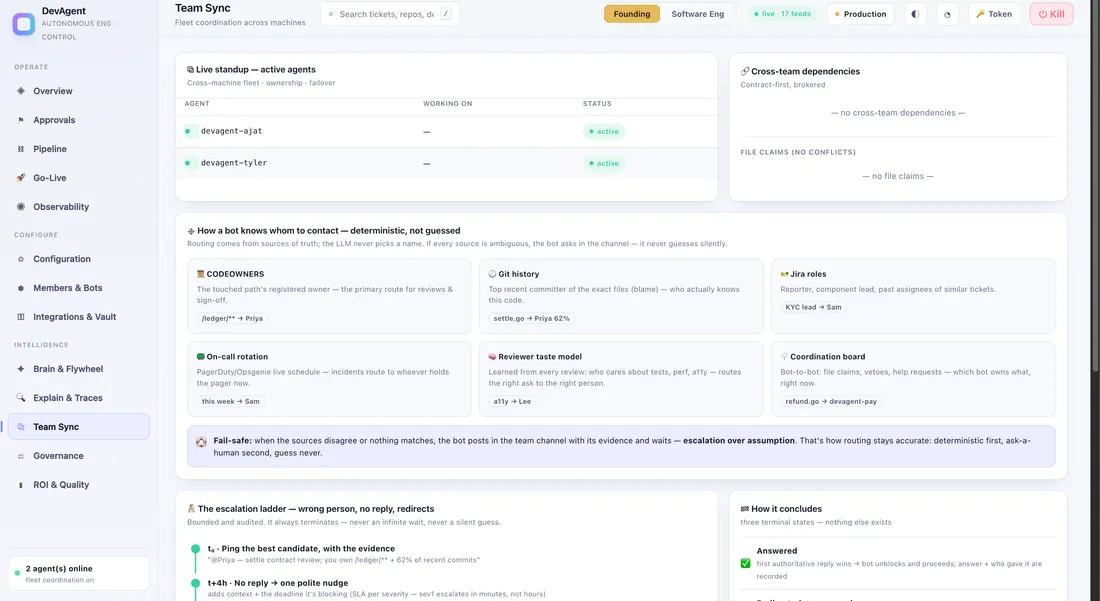Click the Fail-safe lifebuoy icon

(x=201, y=443)
